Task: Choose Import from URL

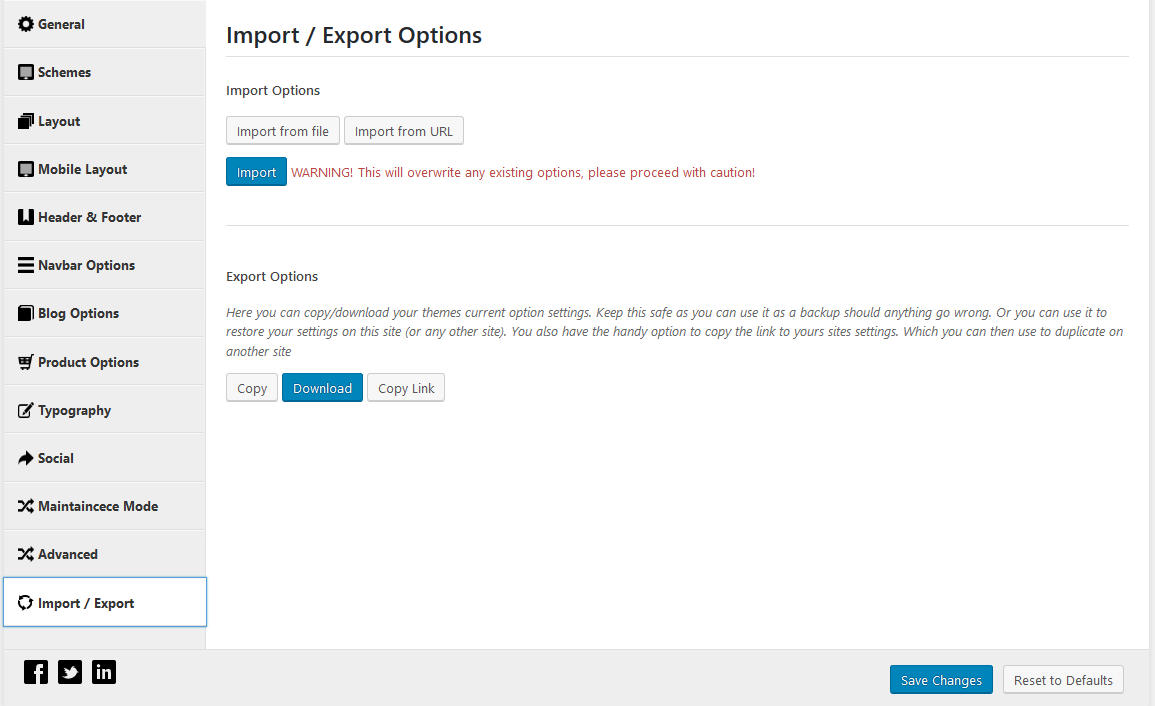Action: (404, 131)
